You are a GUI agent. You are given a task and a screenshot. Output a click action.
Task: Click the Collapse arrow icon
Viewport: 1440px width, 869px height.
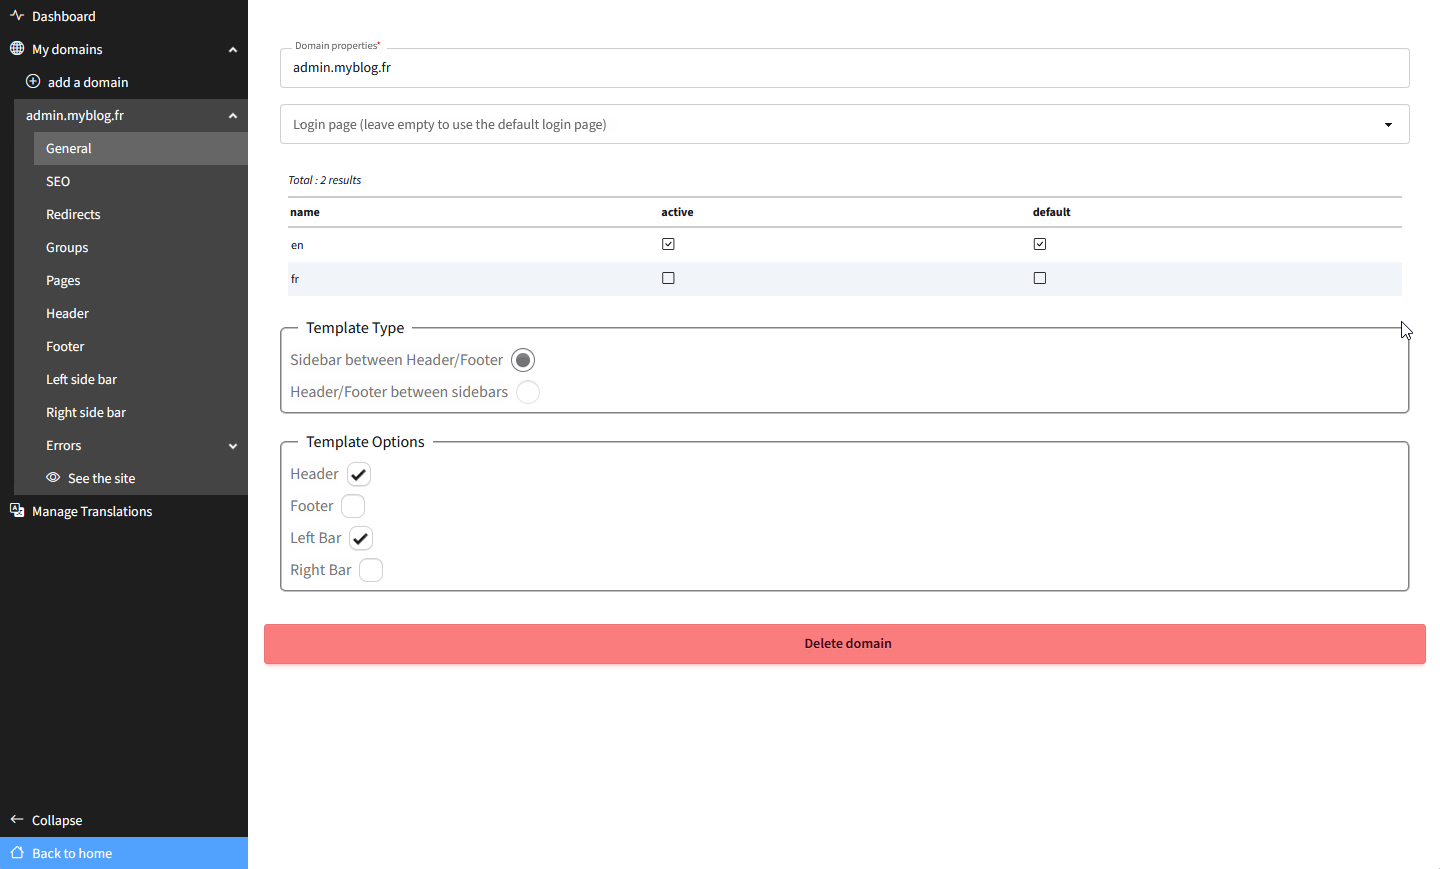click(x=17, y=820)
